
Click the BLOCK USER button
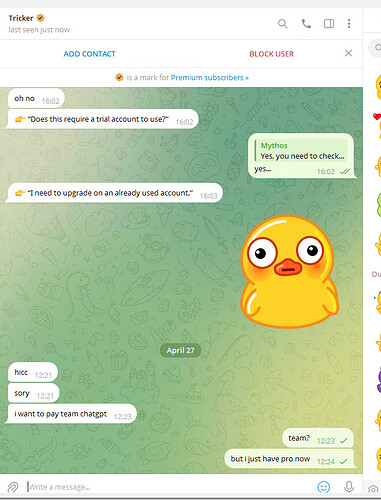tap(272, 54)
